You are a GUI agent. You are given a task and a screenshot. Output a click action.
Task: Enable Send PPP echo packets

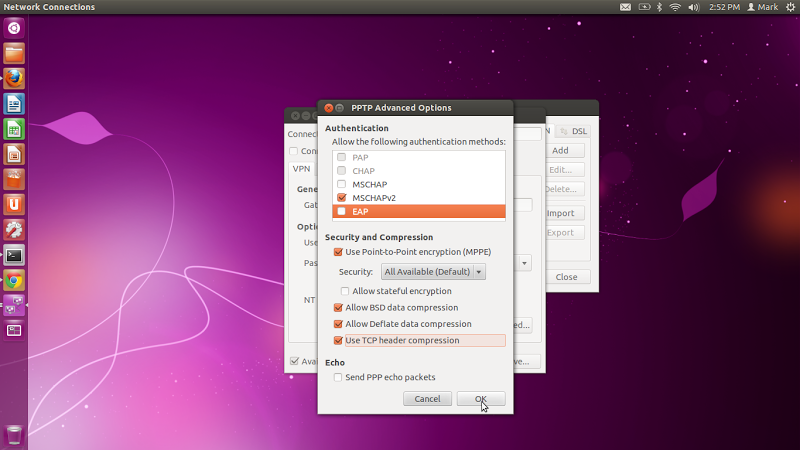point(338,377)
